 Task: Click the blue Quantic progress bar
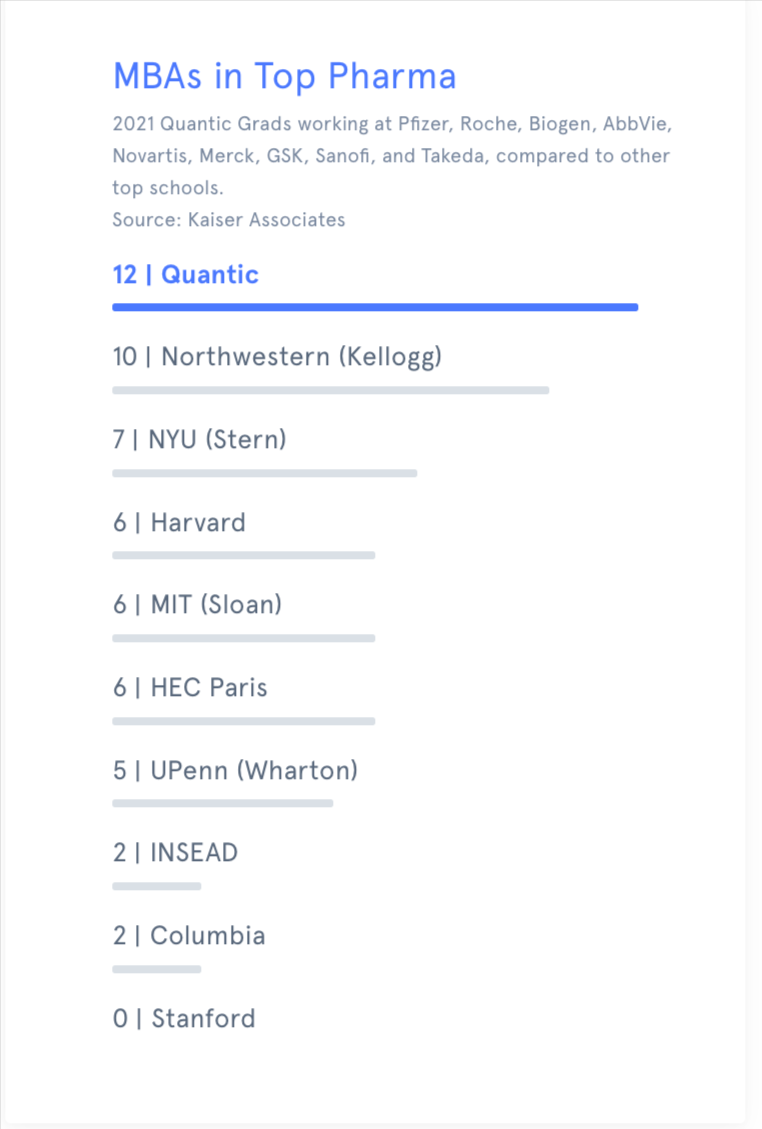[375, 307]
